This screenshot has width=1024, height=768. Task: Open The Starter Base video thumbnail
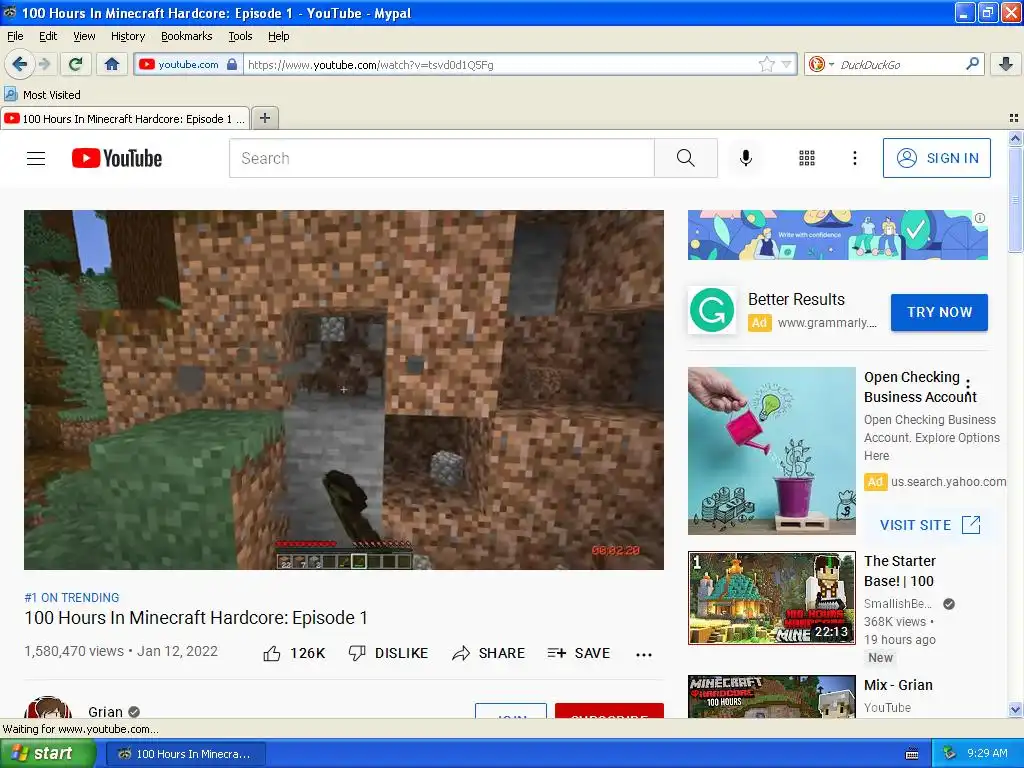772,598
